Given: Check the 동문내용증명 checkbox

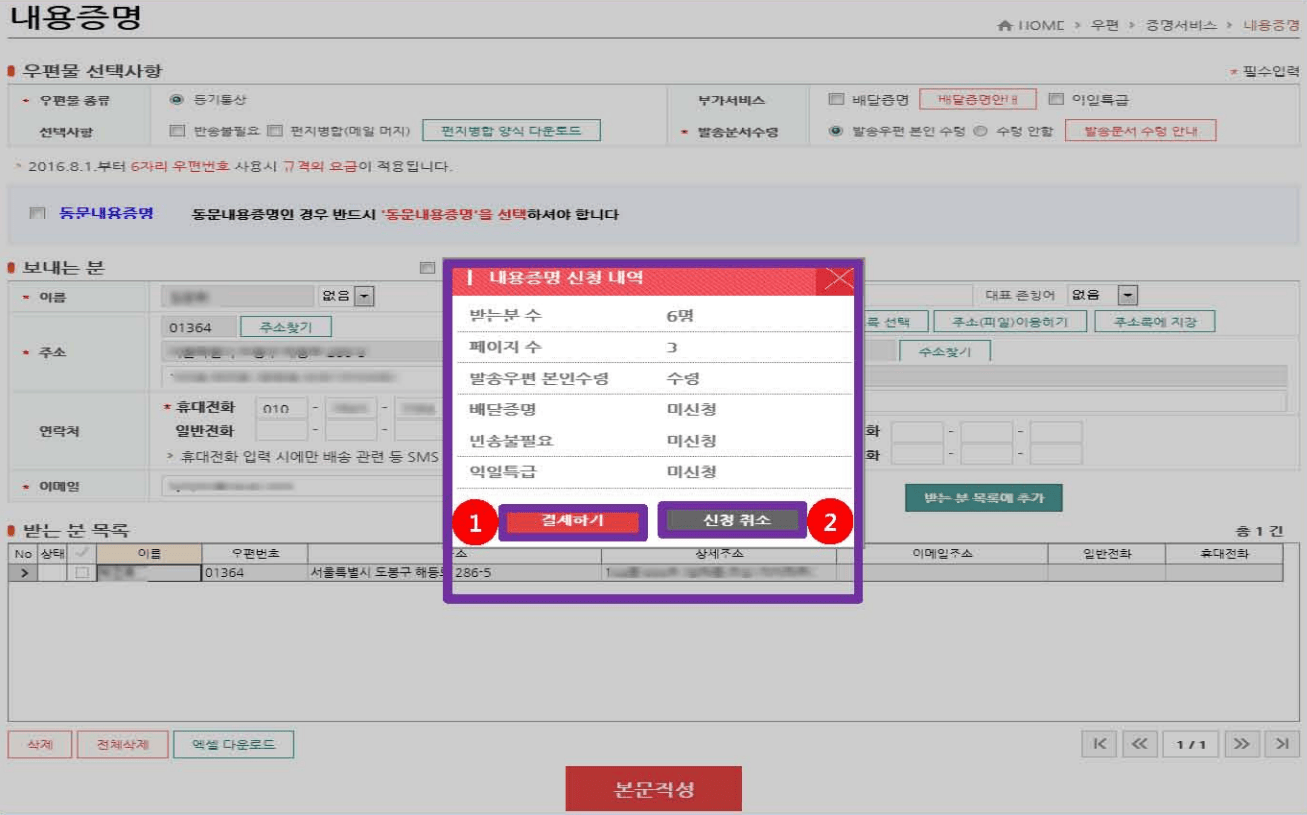Looking at the screenshot, I should click(x=38, y=213).
